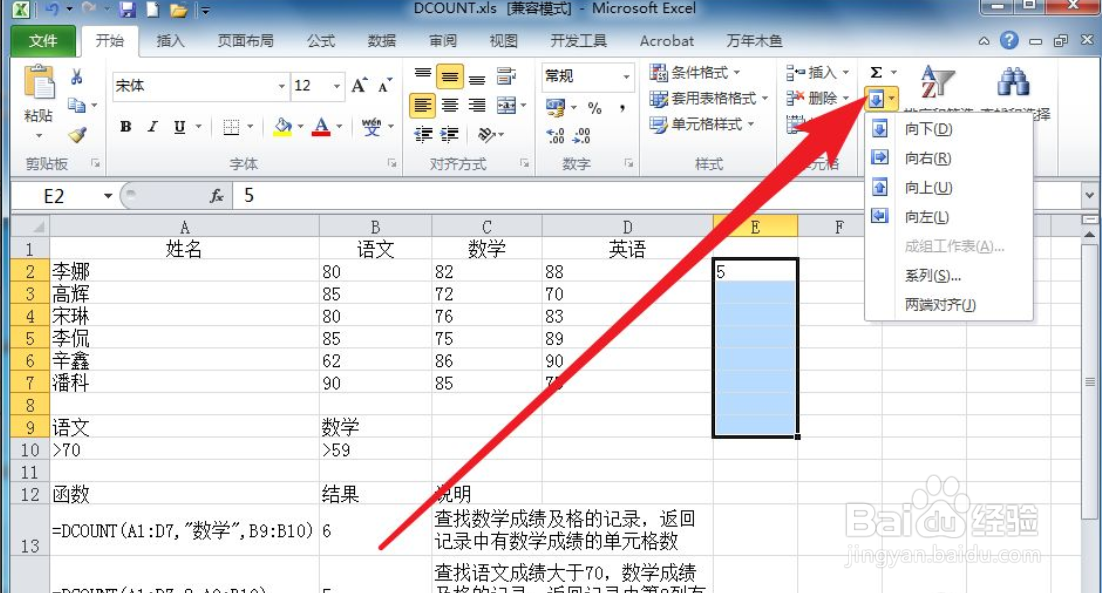Image resolution: width=1102 pixels, height=593 pixels.
Task: Click the 条件格式 button
Action: [694, 72]
